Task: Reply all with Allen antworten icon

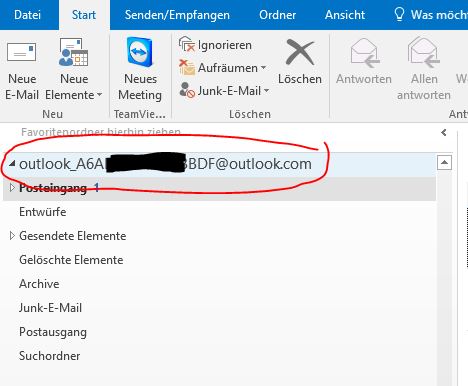Action: 423,52
